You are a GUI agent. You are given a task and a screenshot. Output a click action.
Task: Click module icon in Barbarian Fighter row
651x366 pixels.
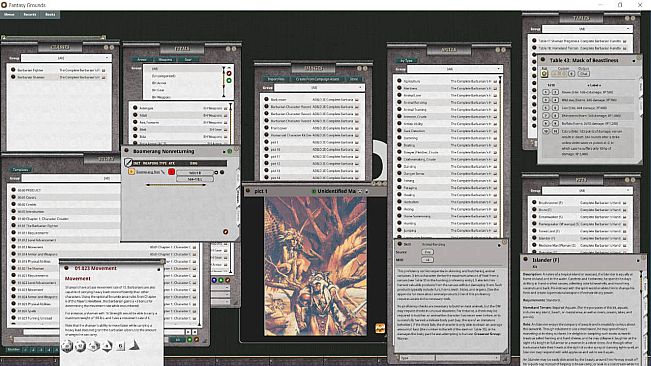click(x=103, y=70)
